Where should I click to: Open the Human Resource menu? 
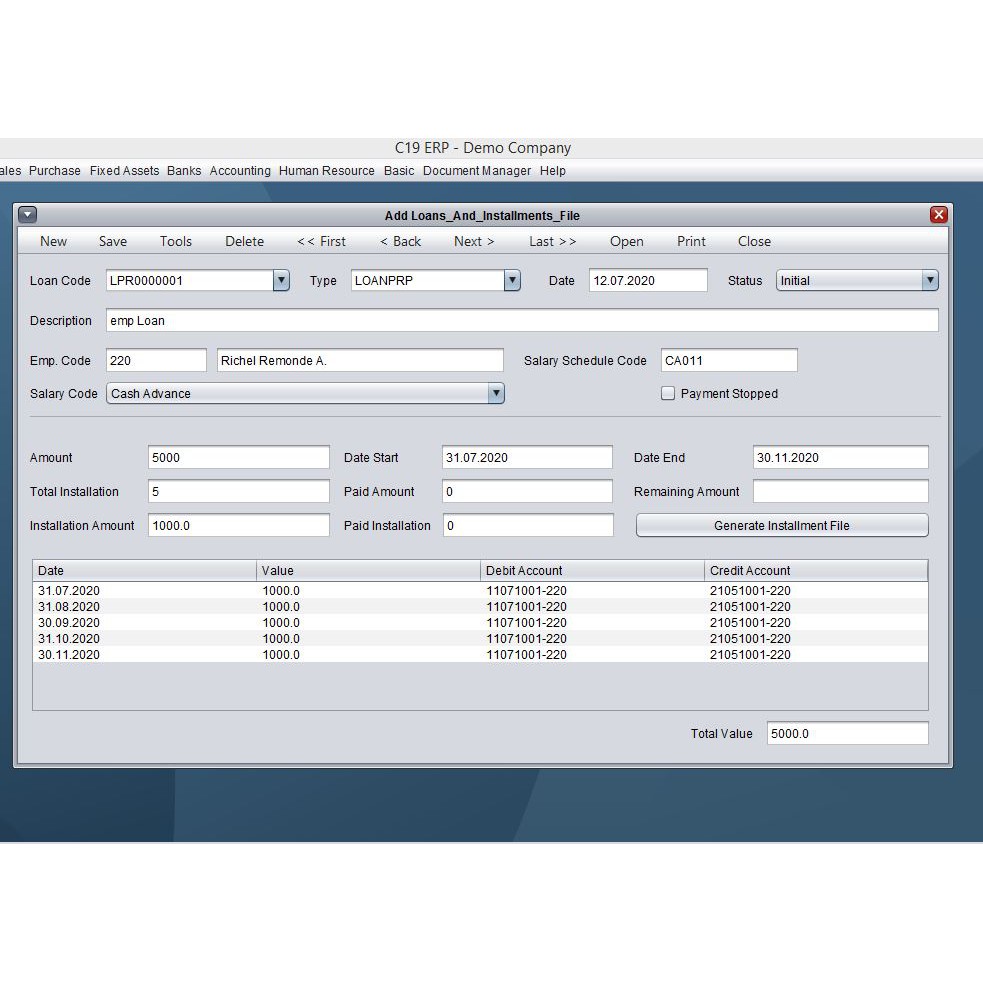pyautogui.click(x=327, y=171)
